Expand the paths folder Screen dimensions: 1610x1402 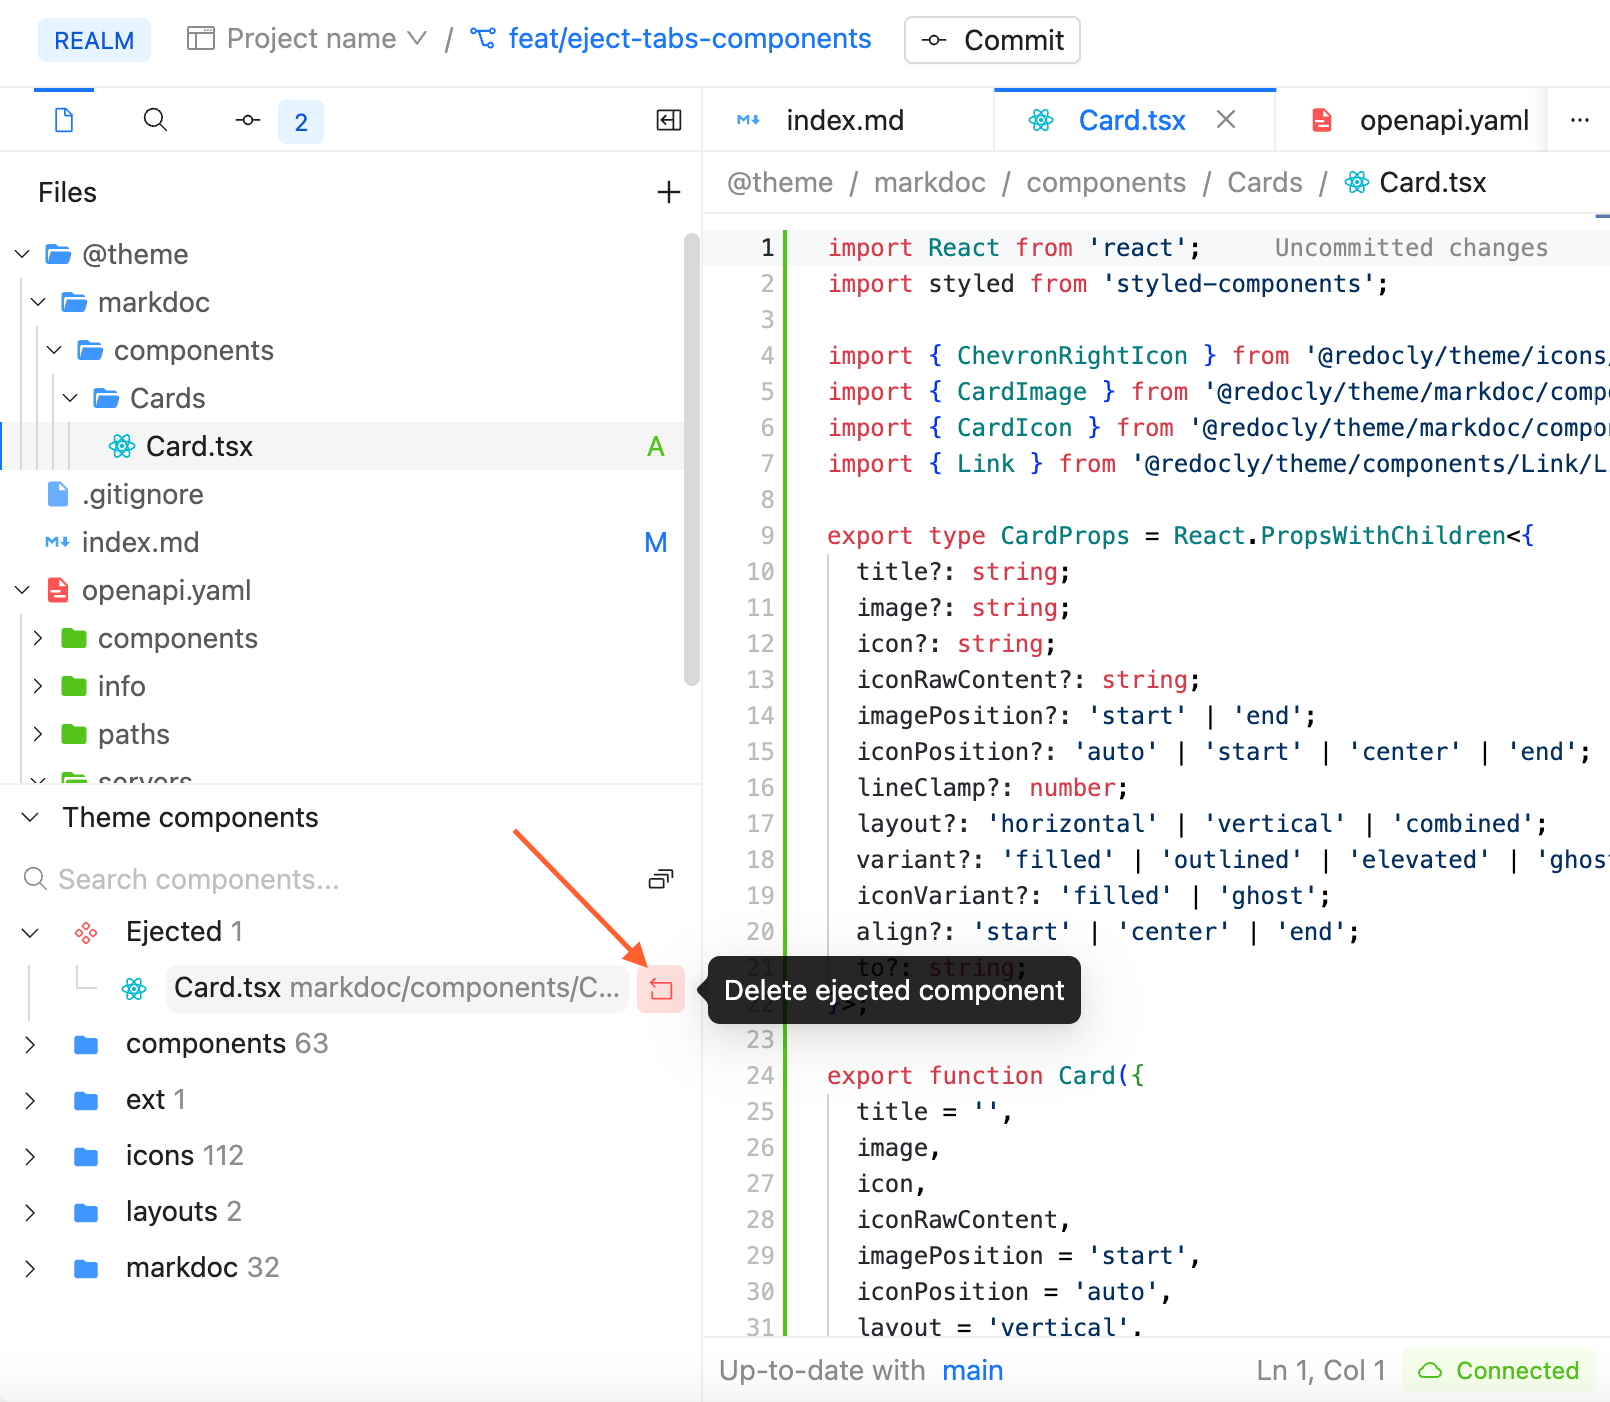38,734
